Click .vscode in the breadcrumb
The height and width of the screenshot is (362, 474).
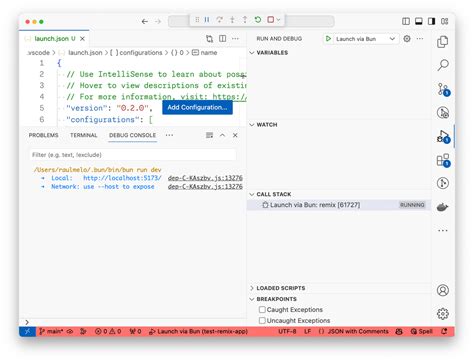38,53
